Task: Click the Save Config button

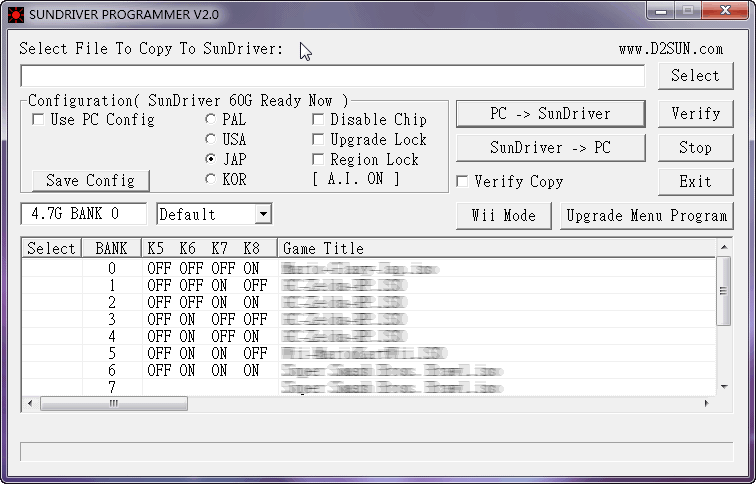Action: coord(91,180)
